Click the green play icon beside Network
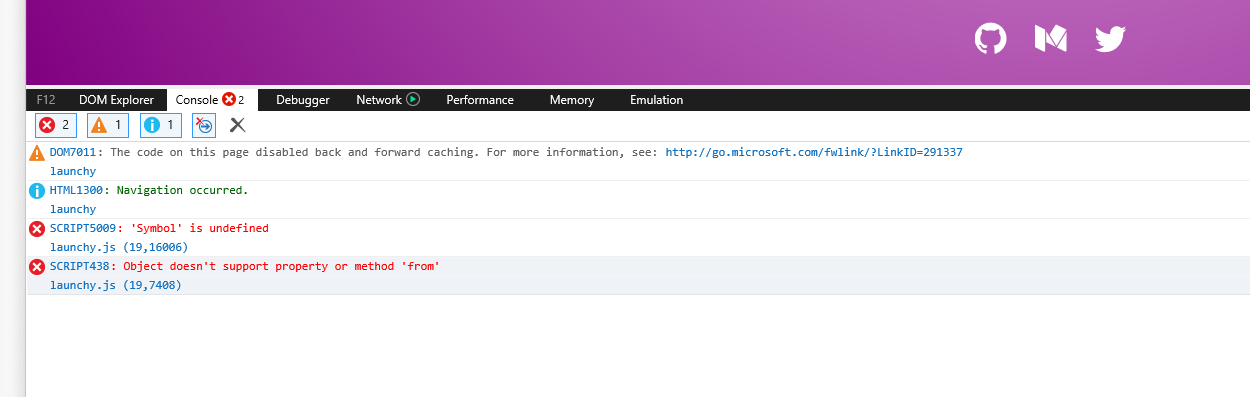Viewport: 1250px width, 397px height. (x=413, y=99)
